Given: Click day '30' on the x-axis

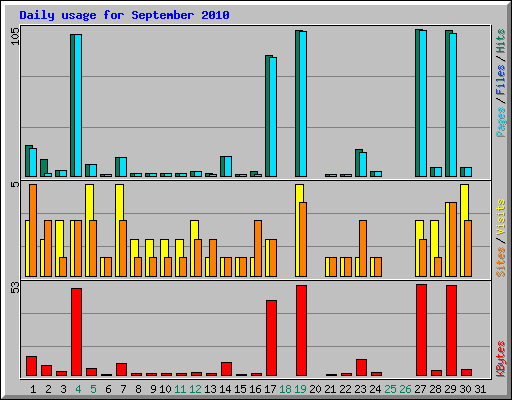Looking at the screenshot, I should (466, 389).
